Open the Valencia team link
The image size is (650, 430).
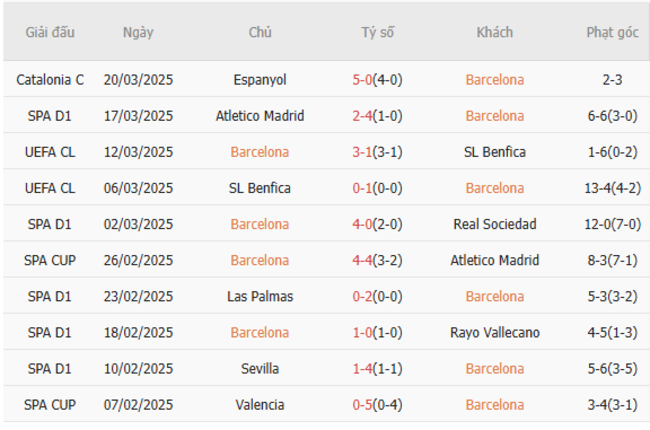pyautogui.click(x=259, y=405)
